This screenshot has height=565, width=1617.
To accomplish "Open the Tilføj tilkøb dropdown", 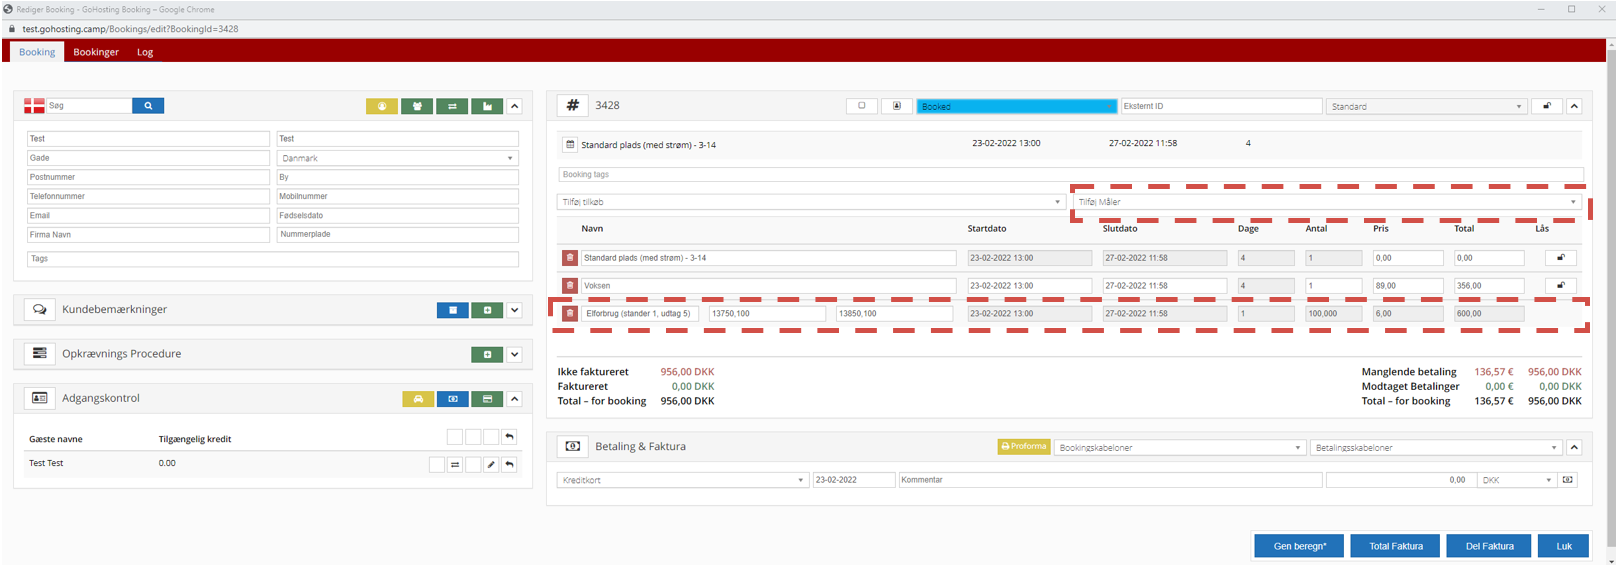I will pyautogui.click(x=810, y=202).
